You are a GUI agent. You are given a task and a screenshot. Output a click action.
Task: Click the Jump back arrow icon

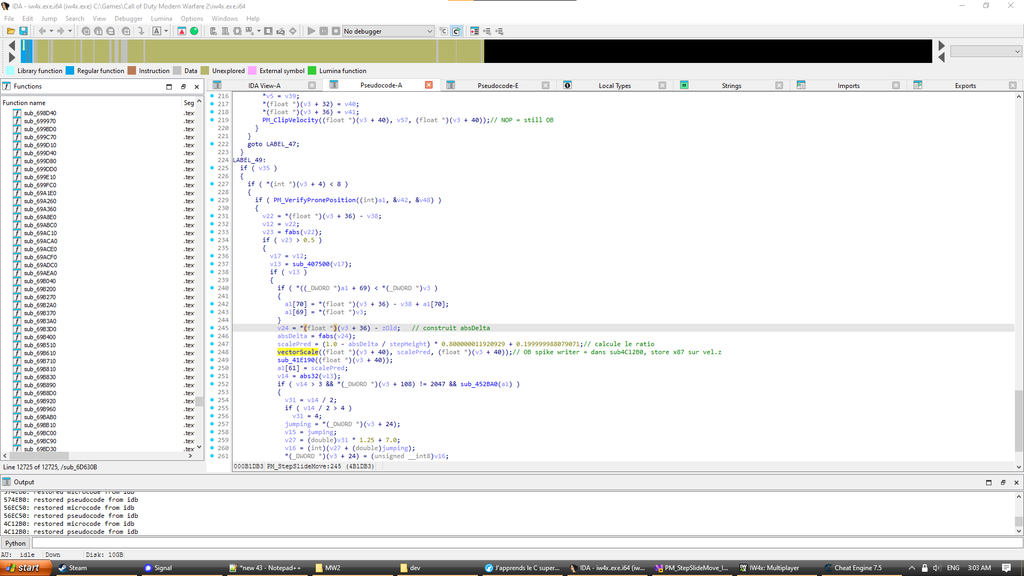pos(42,31)
